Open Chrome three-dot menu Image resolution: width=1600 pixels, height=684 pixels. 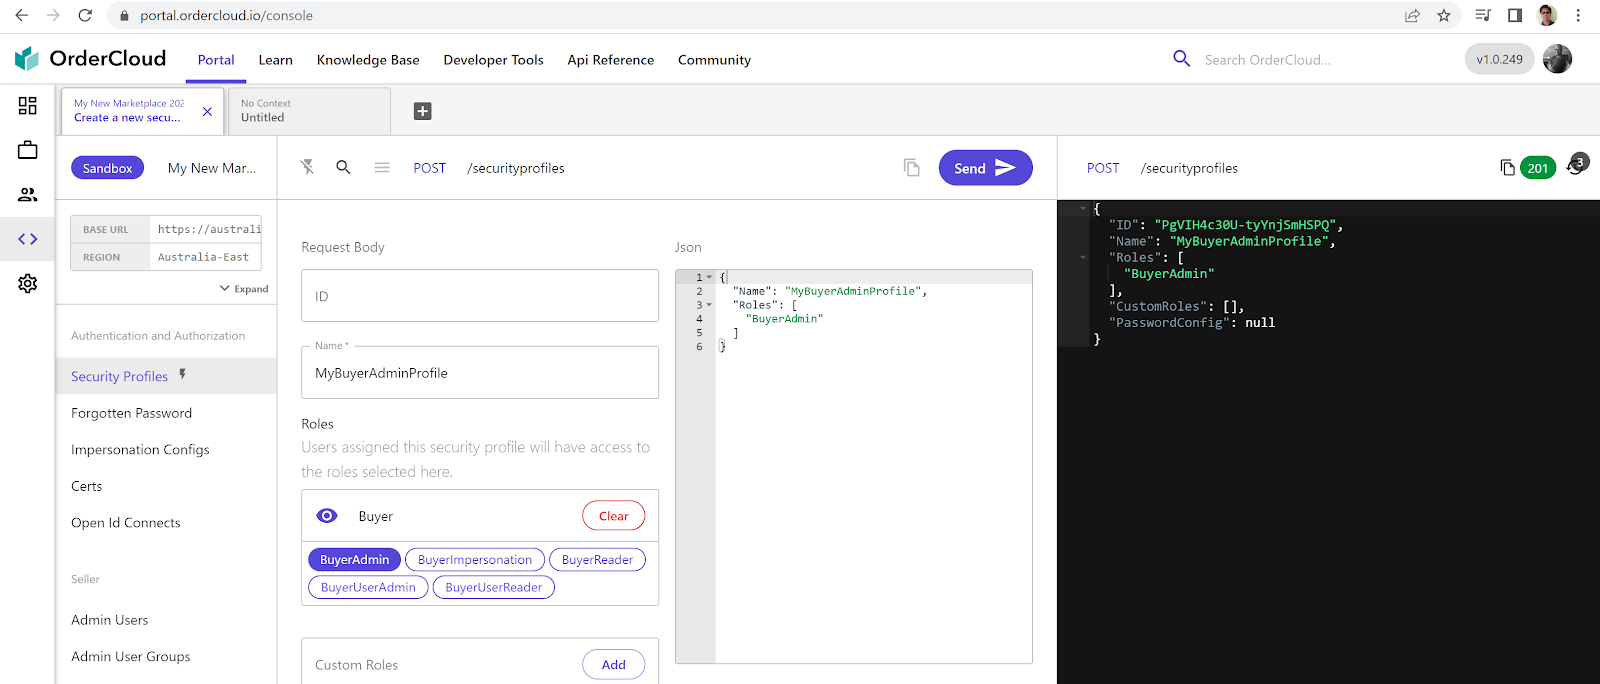point(1578,15)
